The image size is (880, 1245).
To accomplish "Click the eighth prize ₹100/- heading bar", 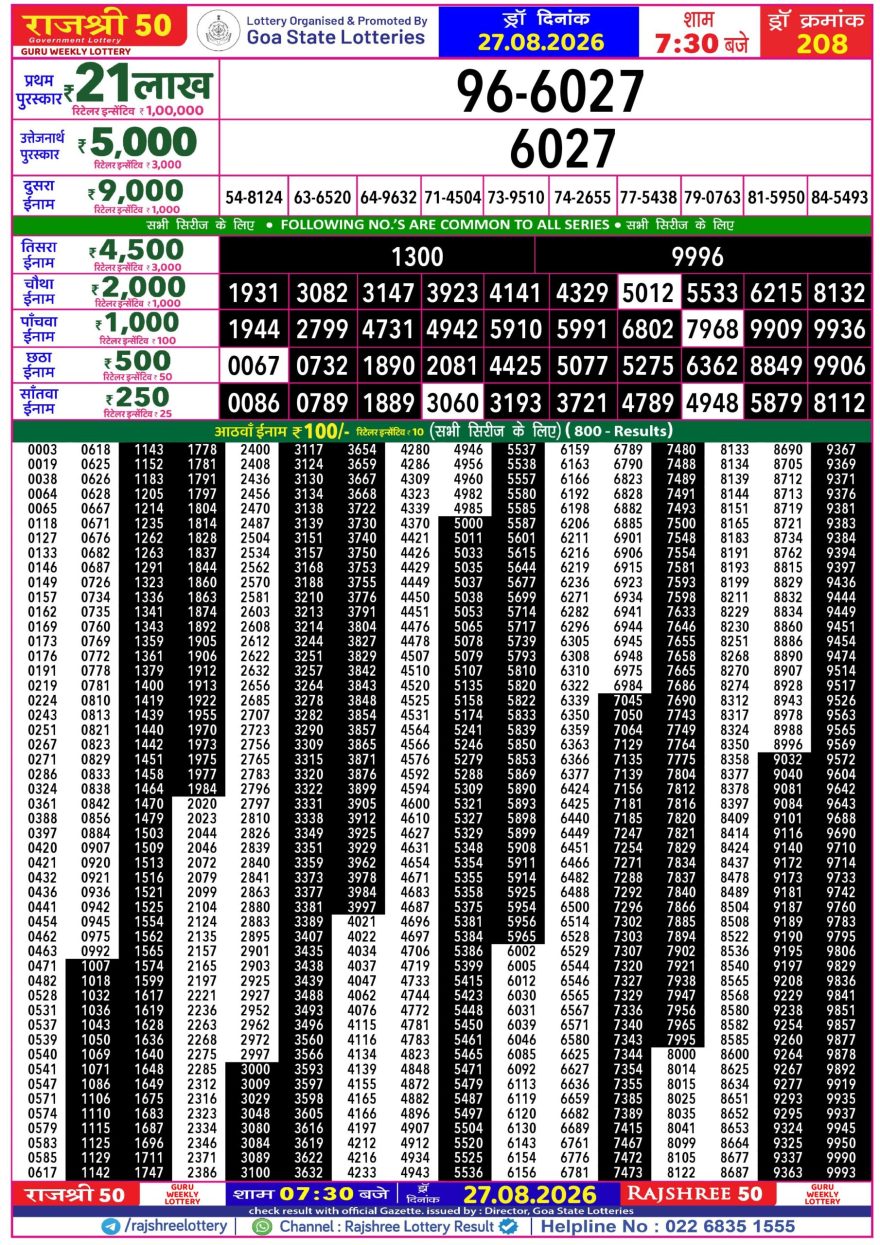I will 440,431.
